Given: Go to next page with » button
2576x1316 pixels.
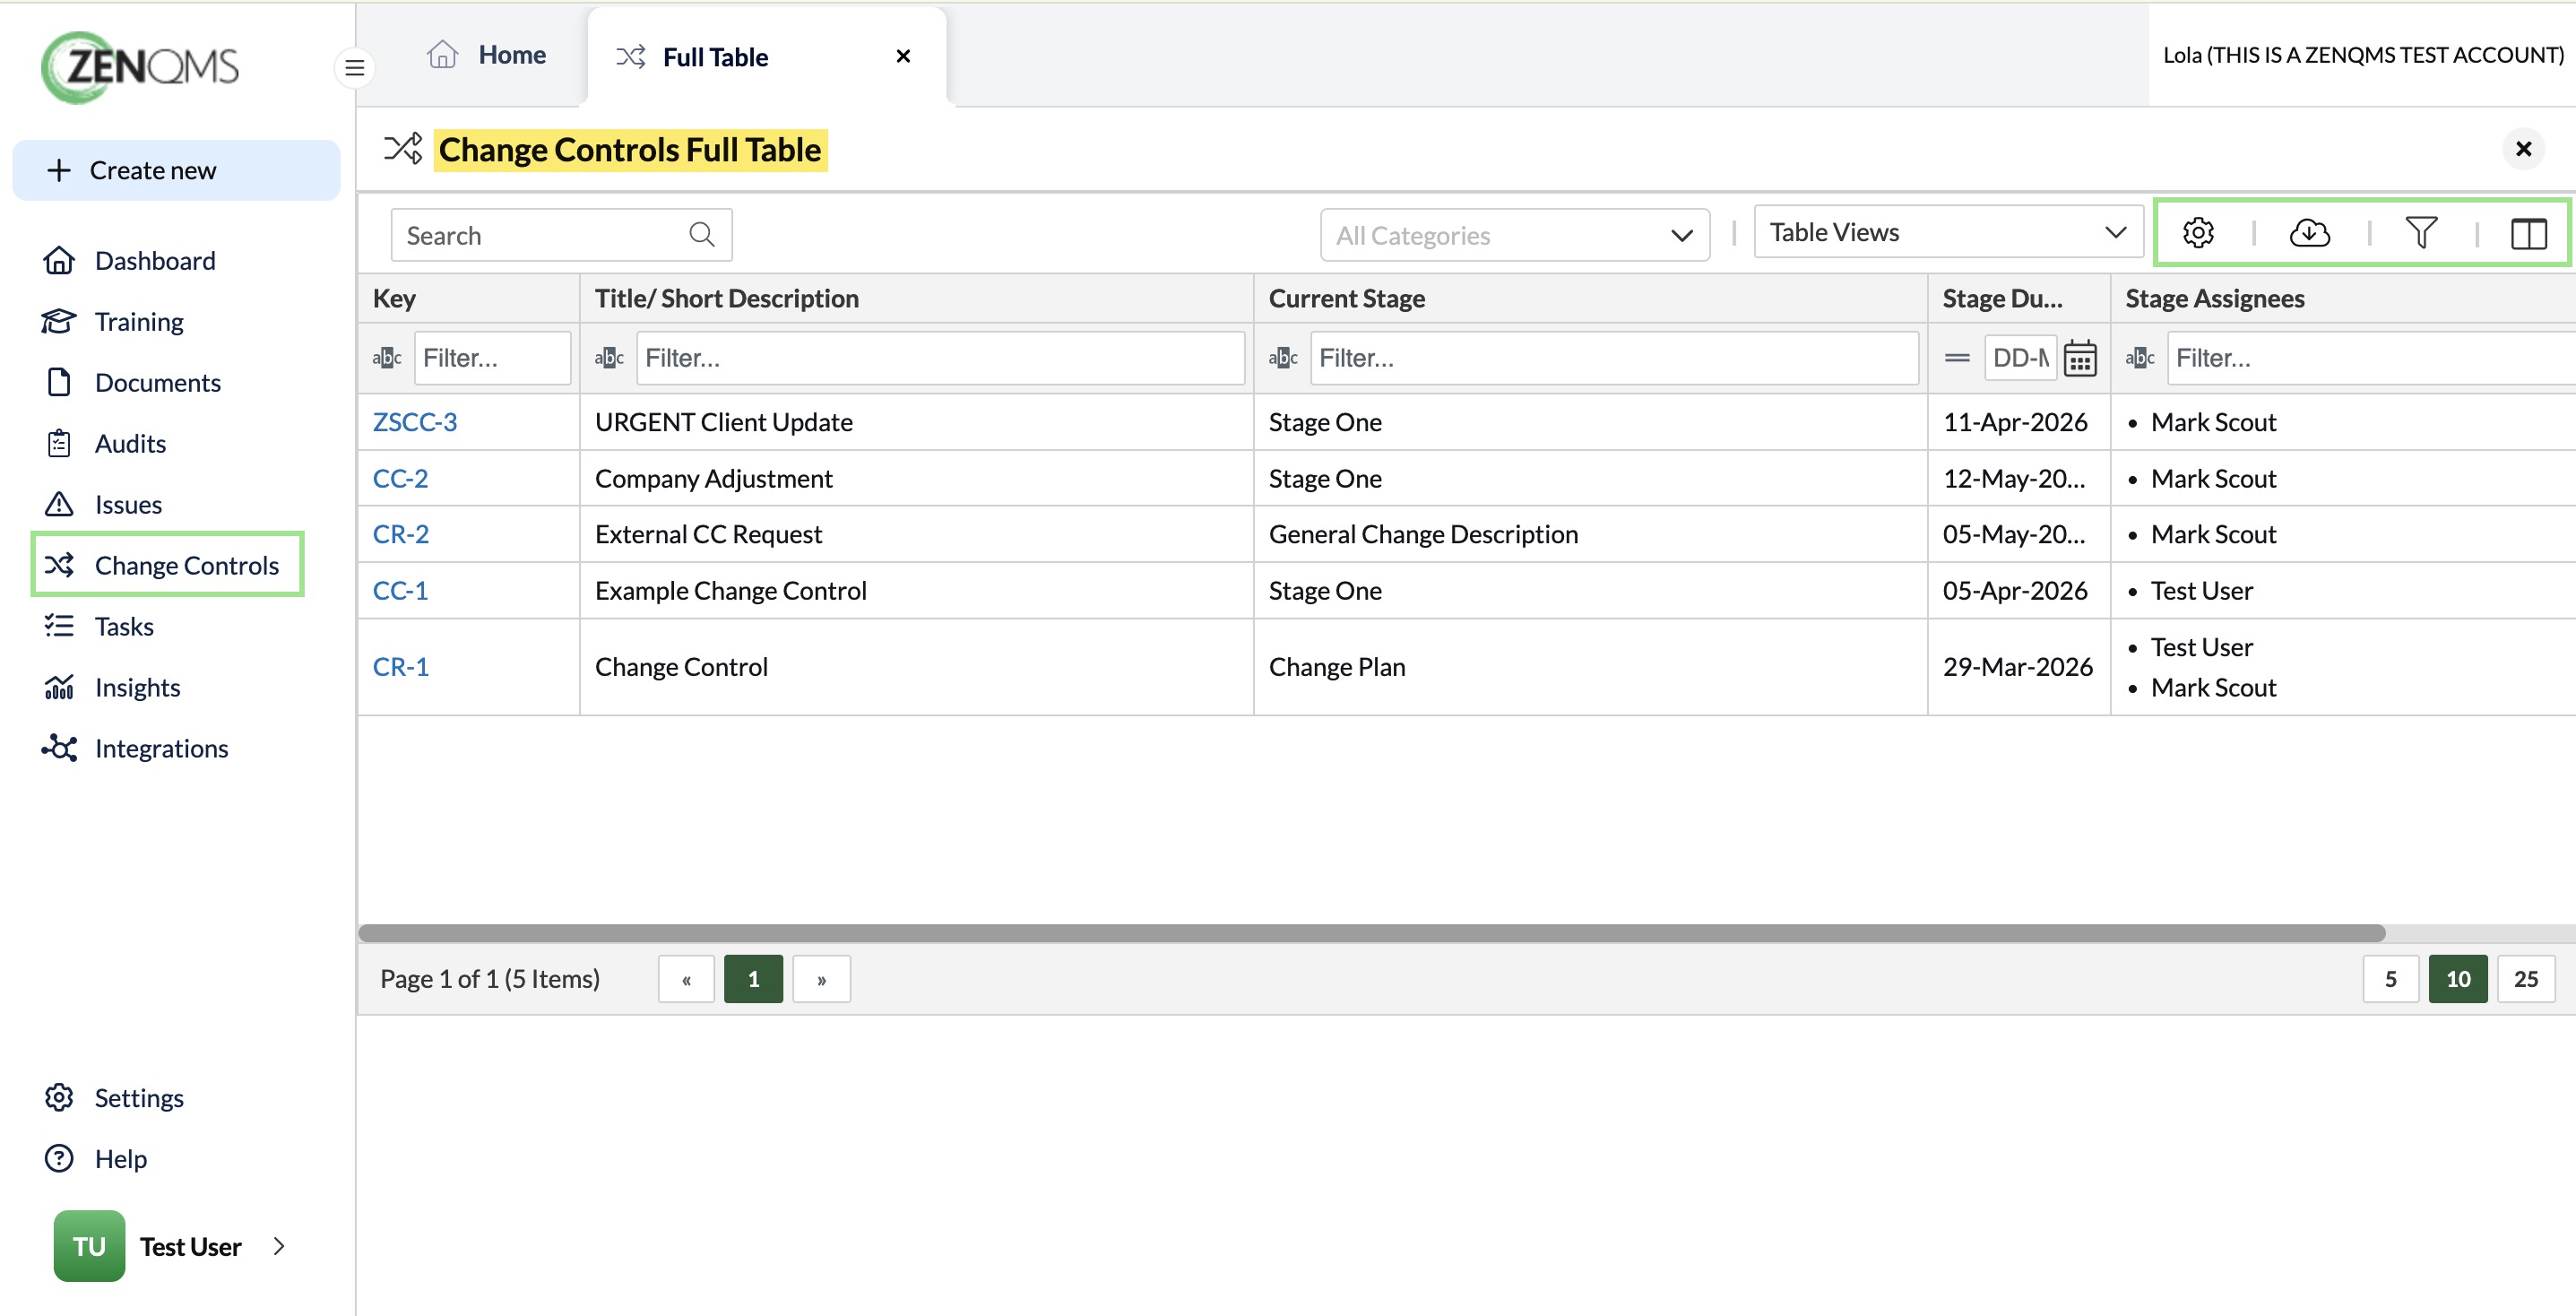Looking at the screenshot, I should click(821, 979).
